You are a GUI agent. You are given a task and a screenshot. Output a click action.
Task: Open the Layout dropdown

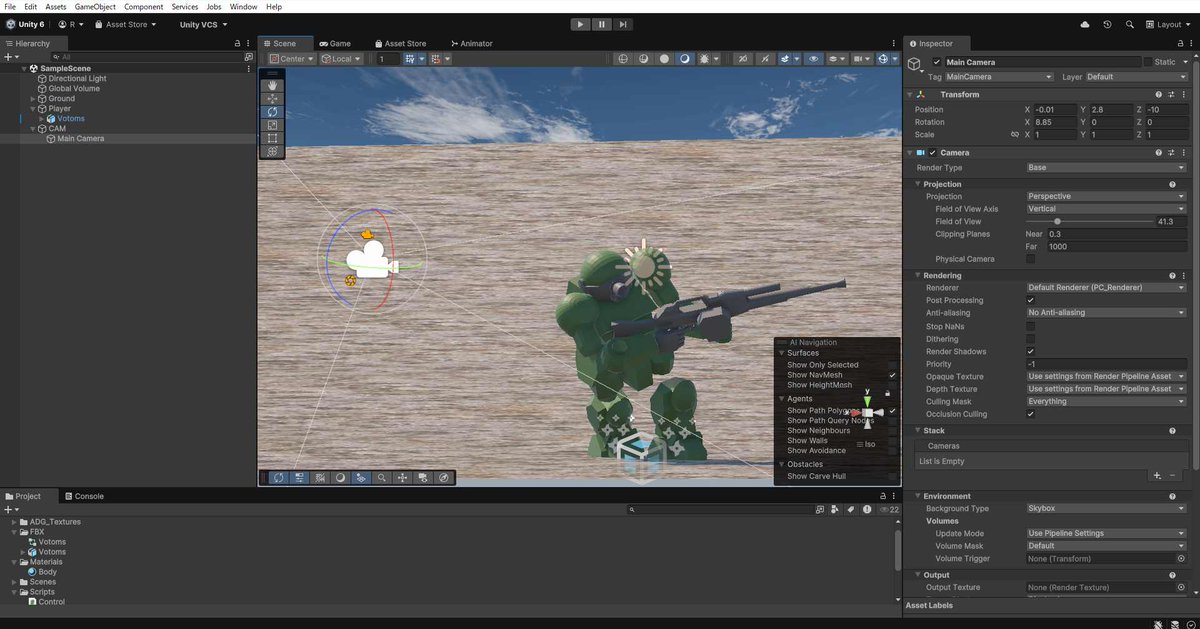tap(1167, 24)
